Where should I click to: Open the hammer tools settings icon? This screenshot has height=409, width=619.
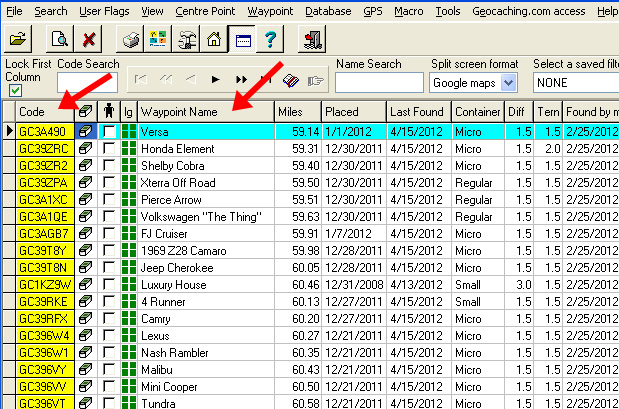click(186, 39)
